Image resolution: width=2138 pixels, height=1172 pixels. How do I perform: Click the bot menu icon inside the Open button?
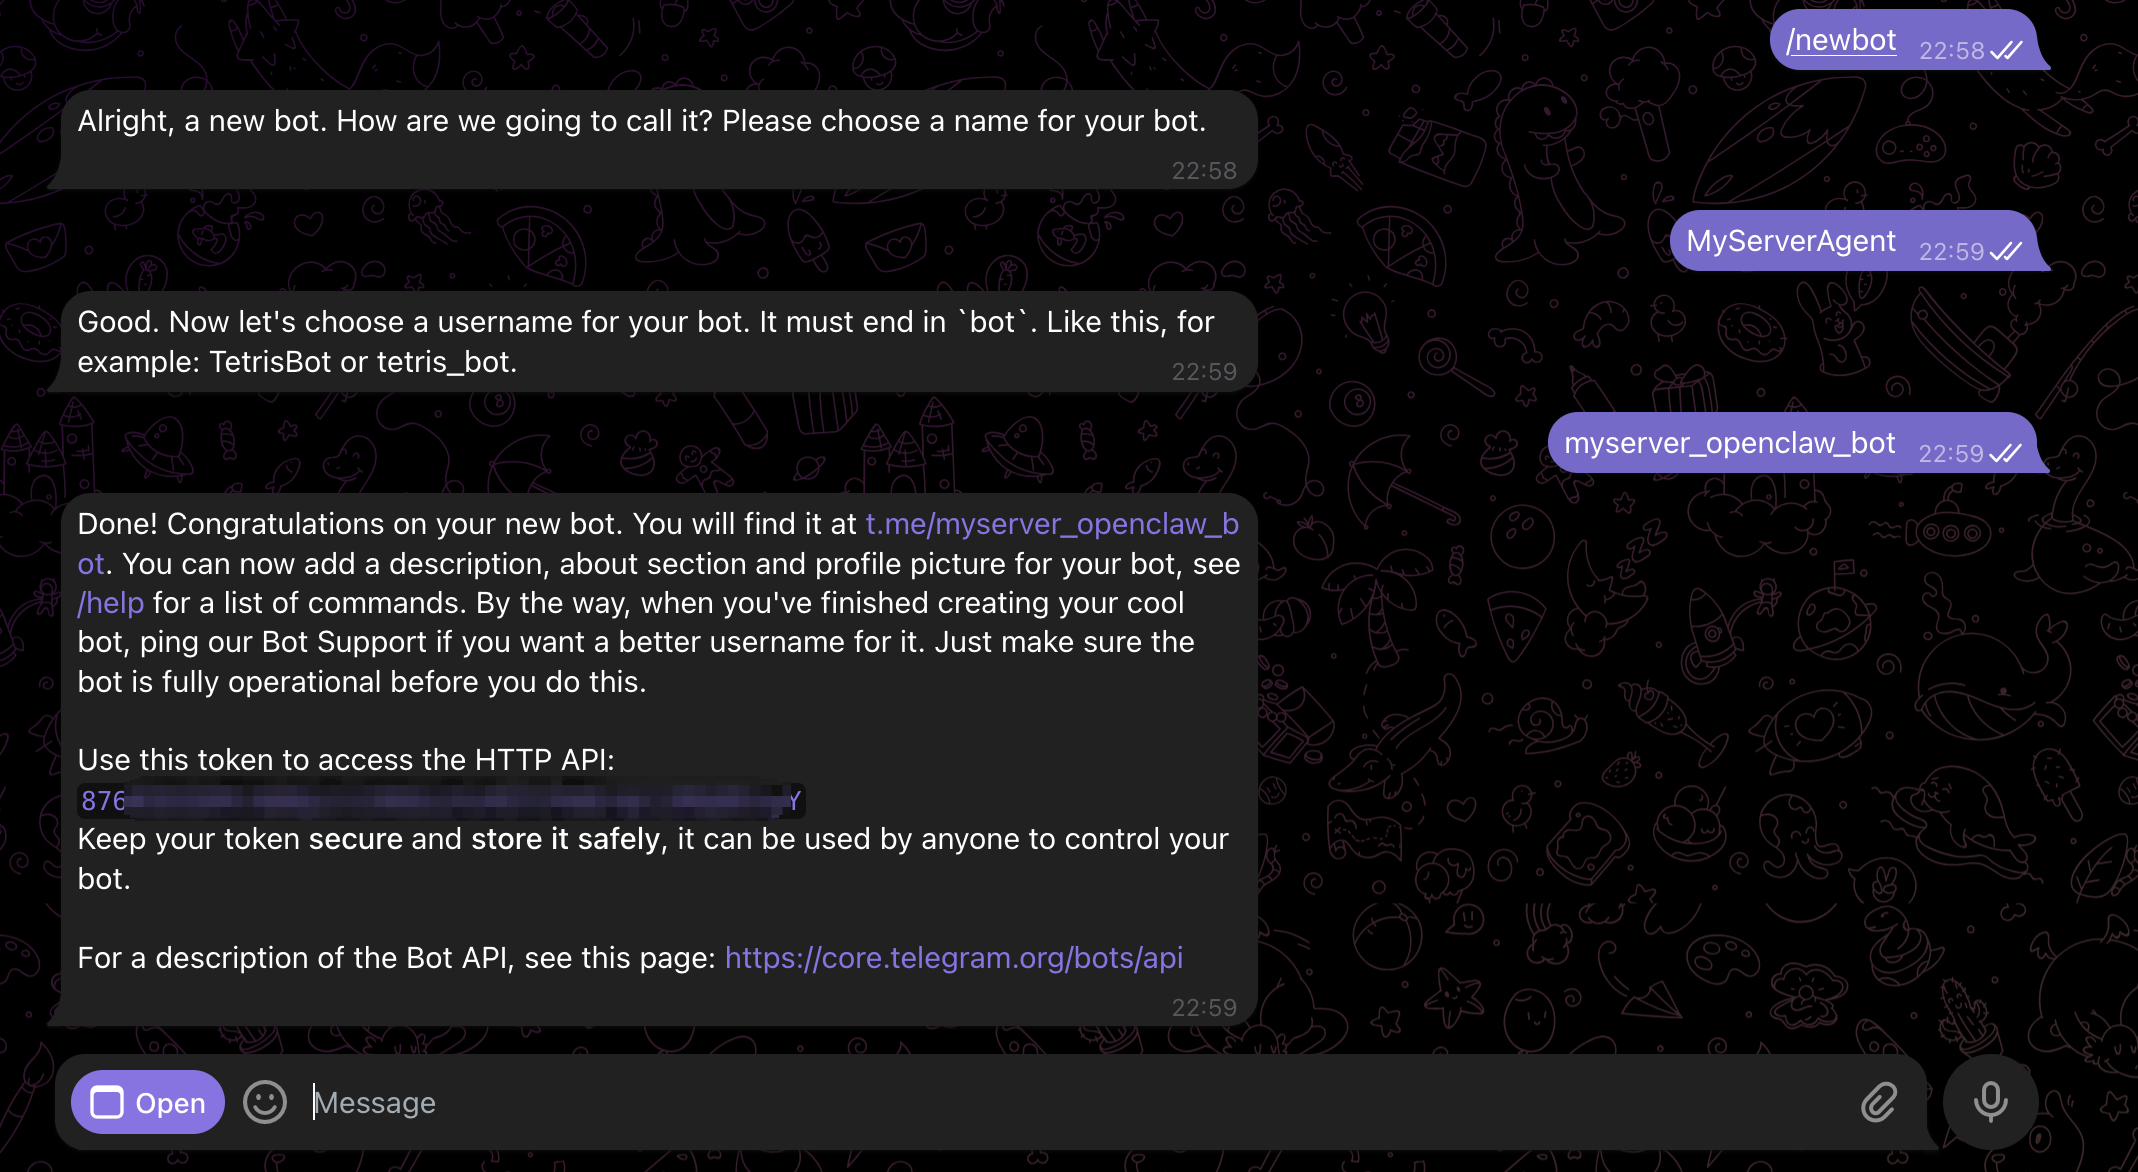(106, 1102)
